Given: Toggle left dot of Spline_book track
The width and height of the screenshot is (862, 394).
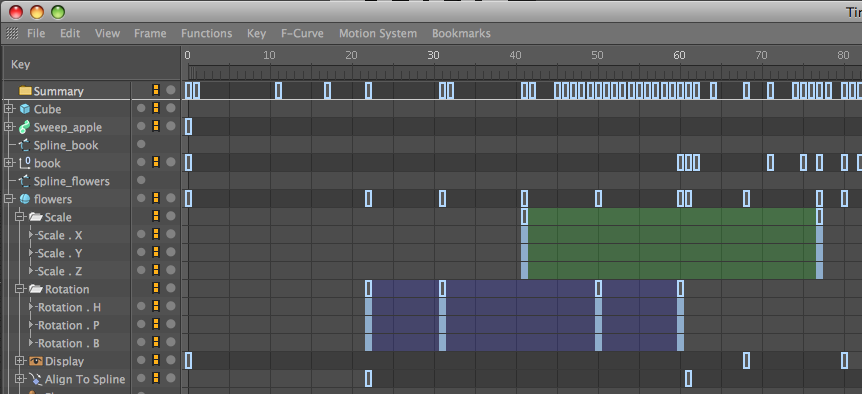Looking at the screenshot, I should click(141, 145).
